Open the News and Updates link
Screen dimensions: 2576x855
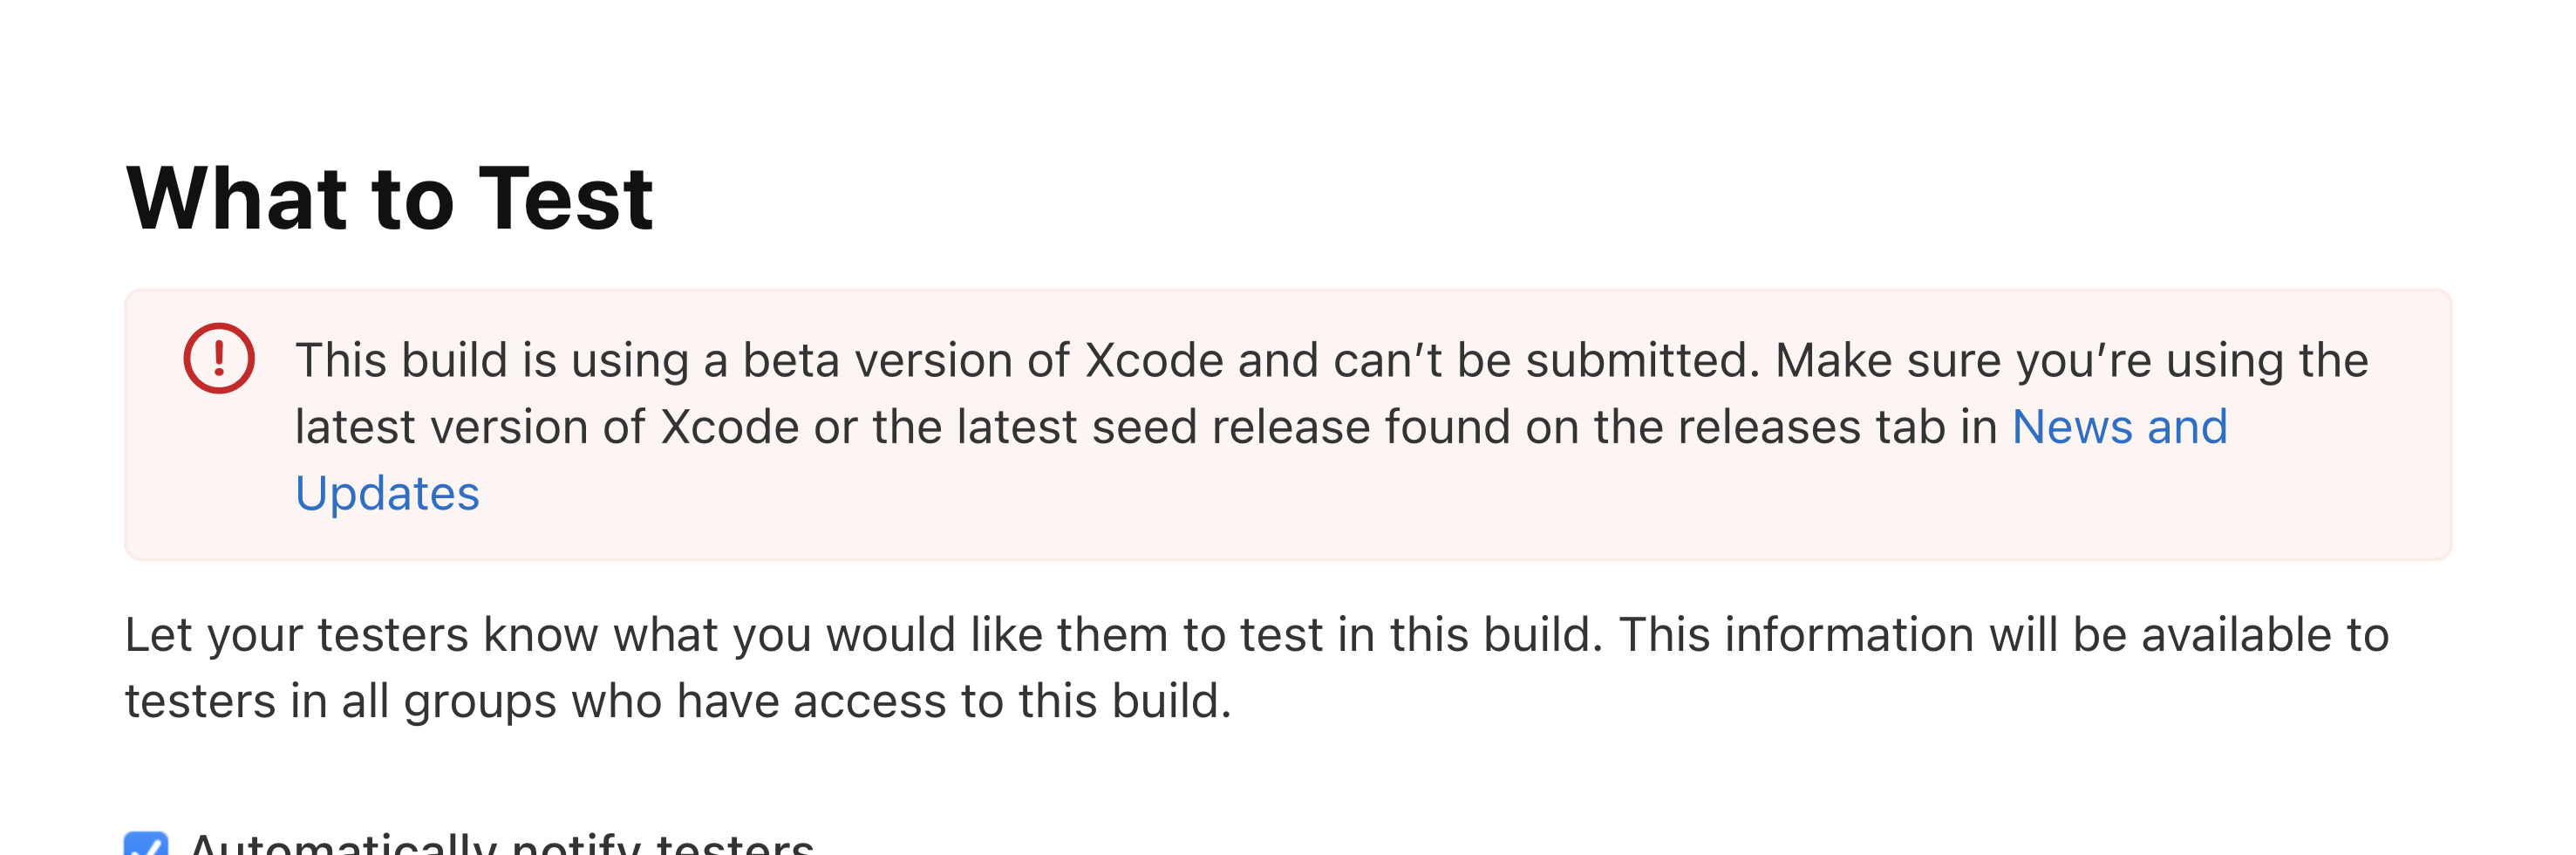tap(2119, 427)
